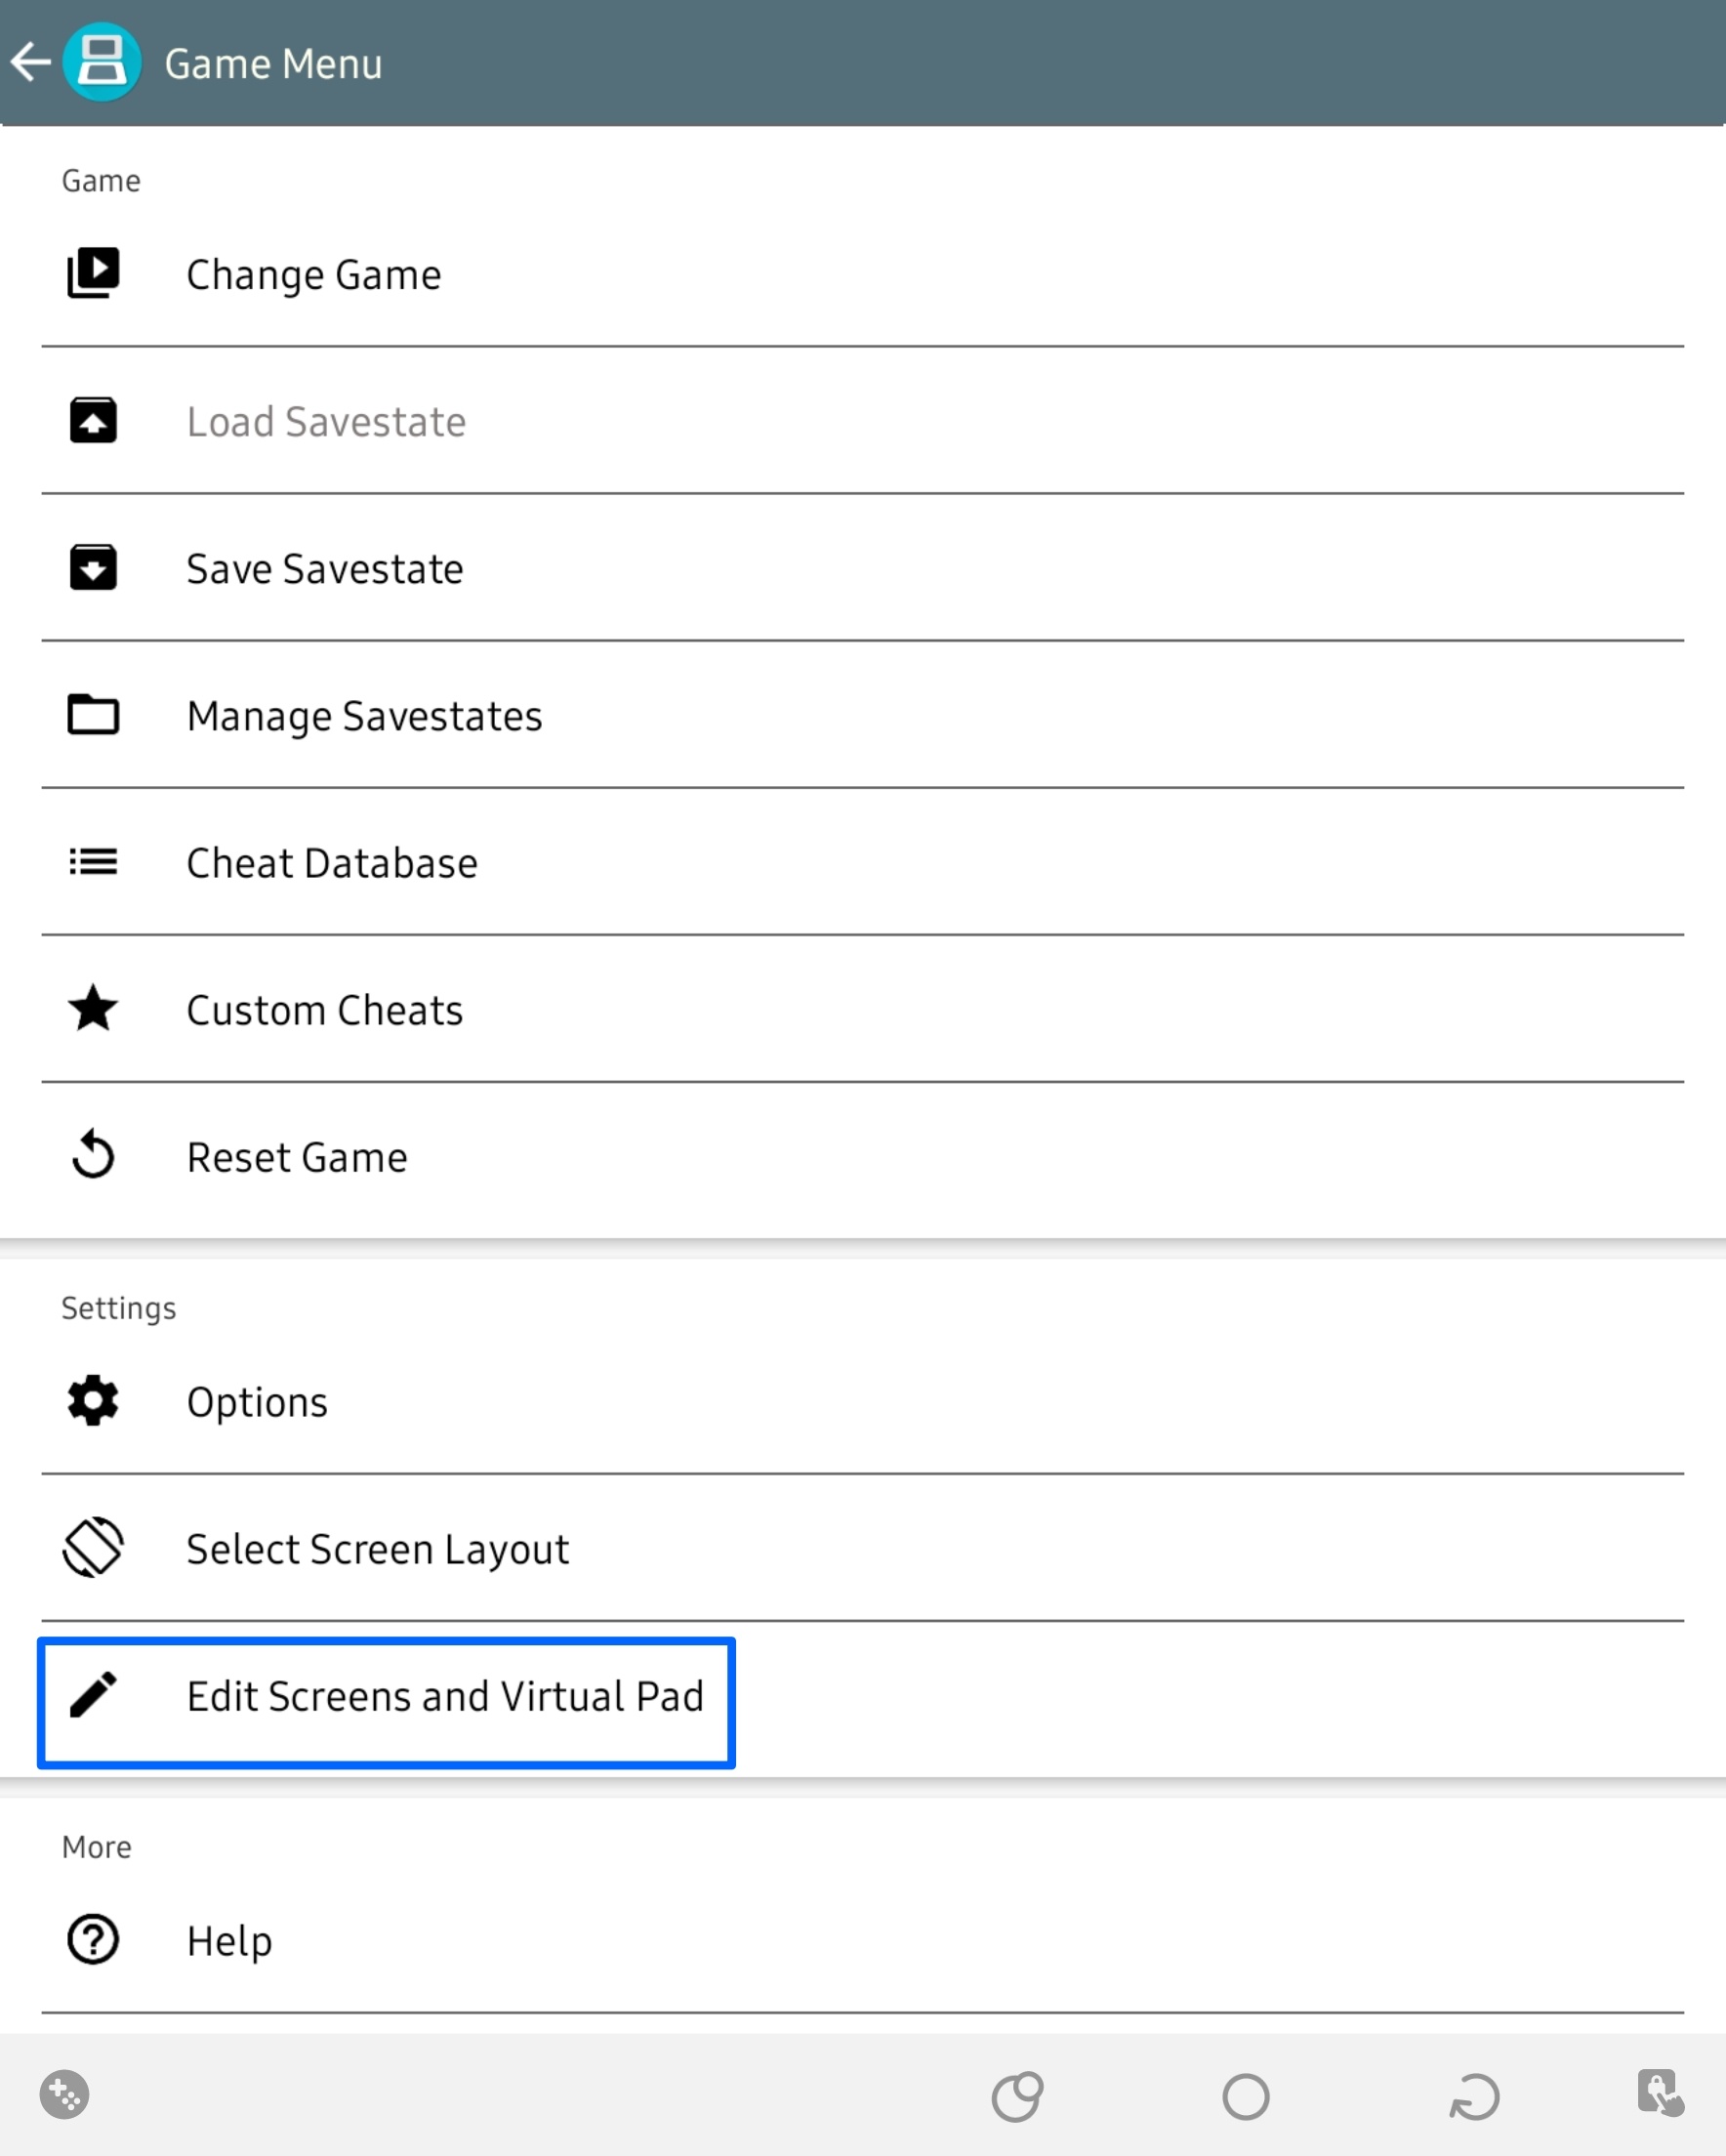The image size is (1726, 2156).
Task: Click the Save Savestate down-arrow icon
Action: 93,568
